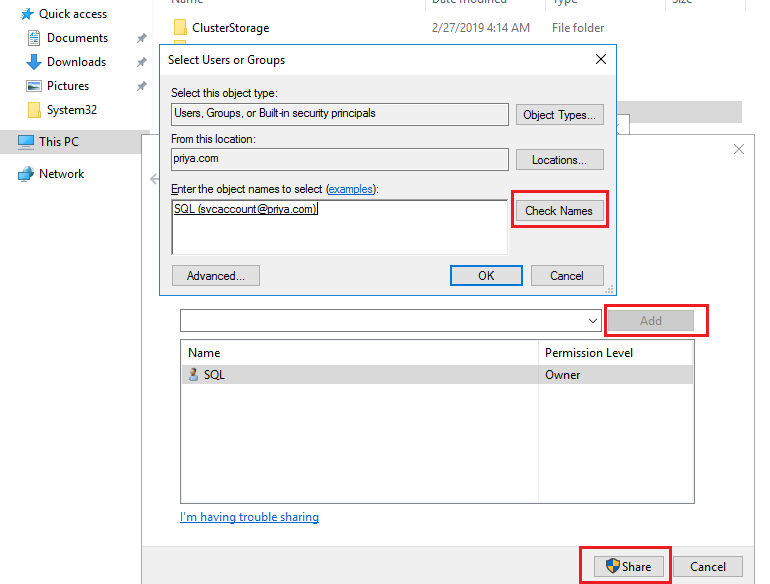The image size is (770, 584).
Task: Click the object type field
Action: pos(339,114)
